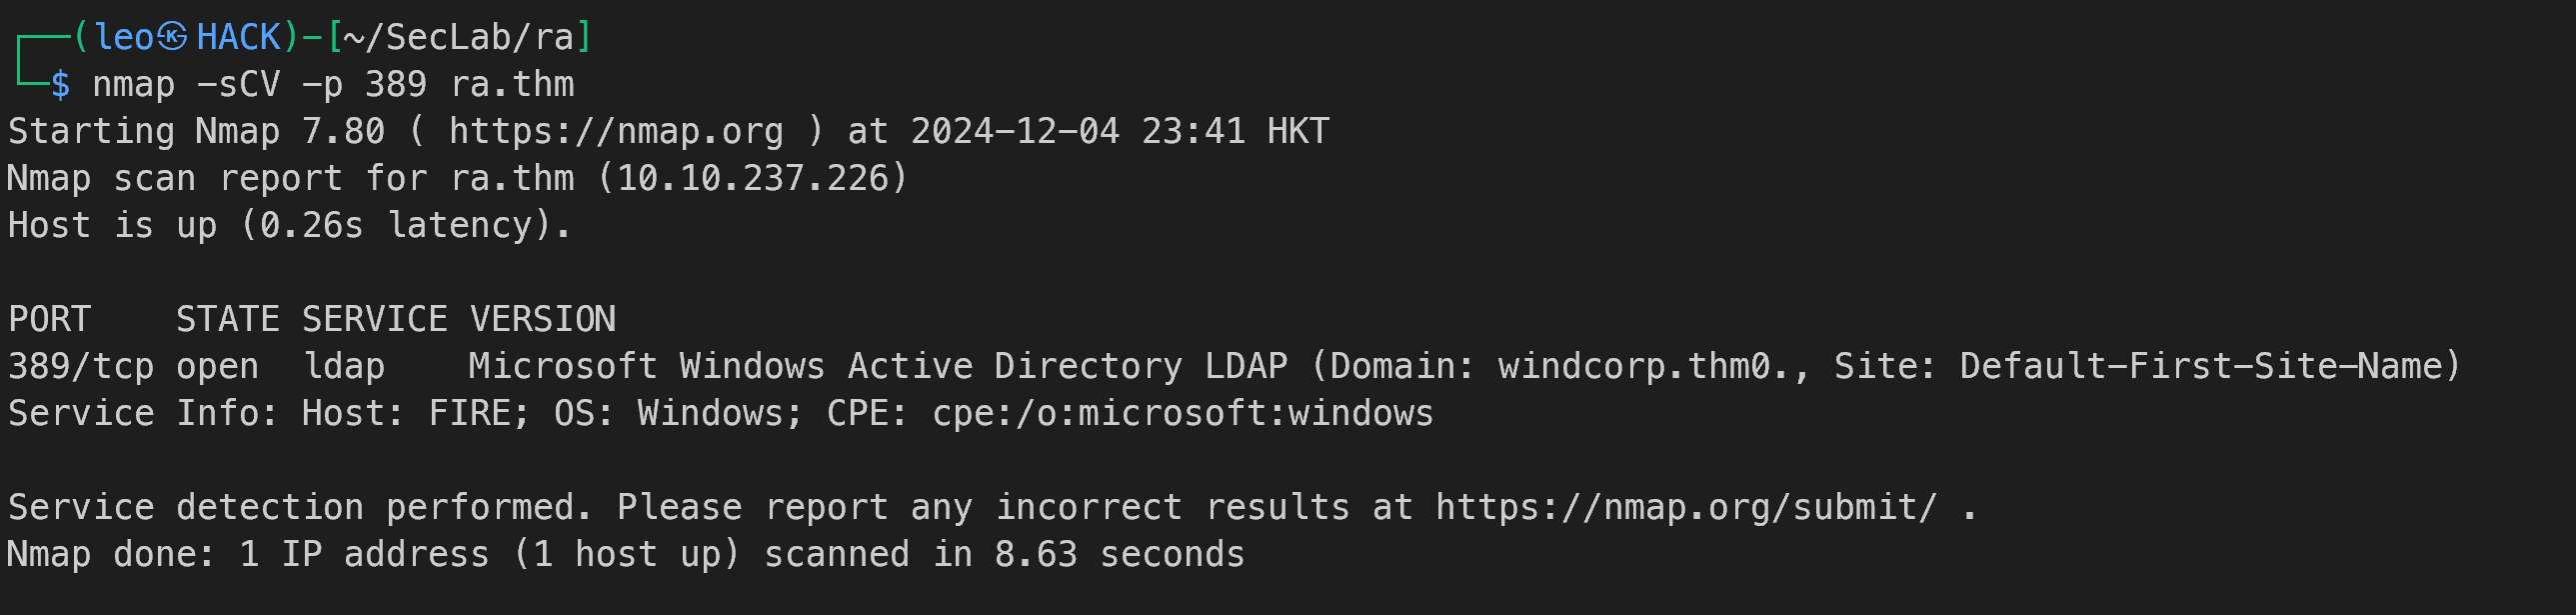The height and width of the screenshot is (615, 2576).
Task: Open the https://nmap.org/submit/ link
Action: pyautogui.click(x=1687, y=507)
